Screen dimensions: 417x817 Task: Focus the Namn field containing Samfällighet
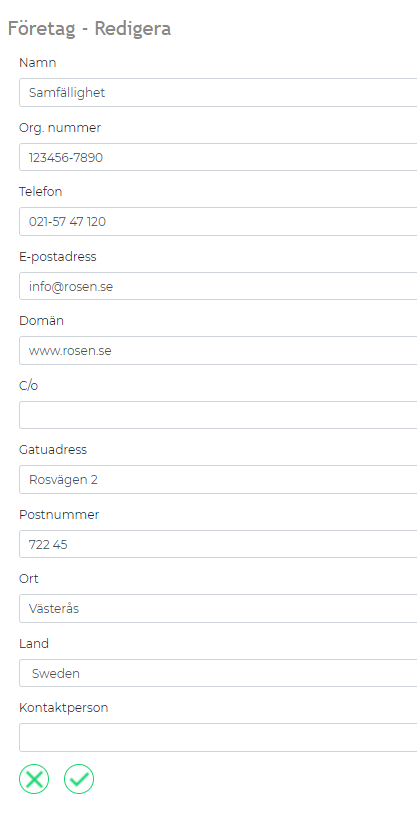[218, 93]
